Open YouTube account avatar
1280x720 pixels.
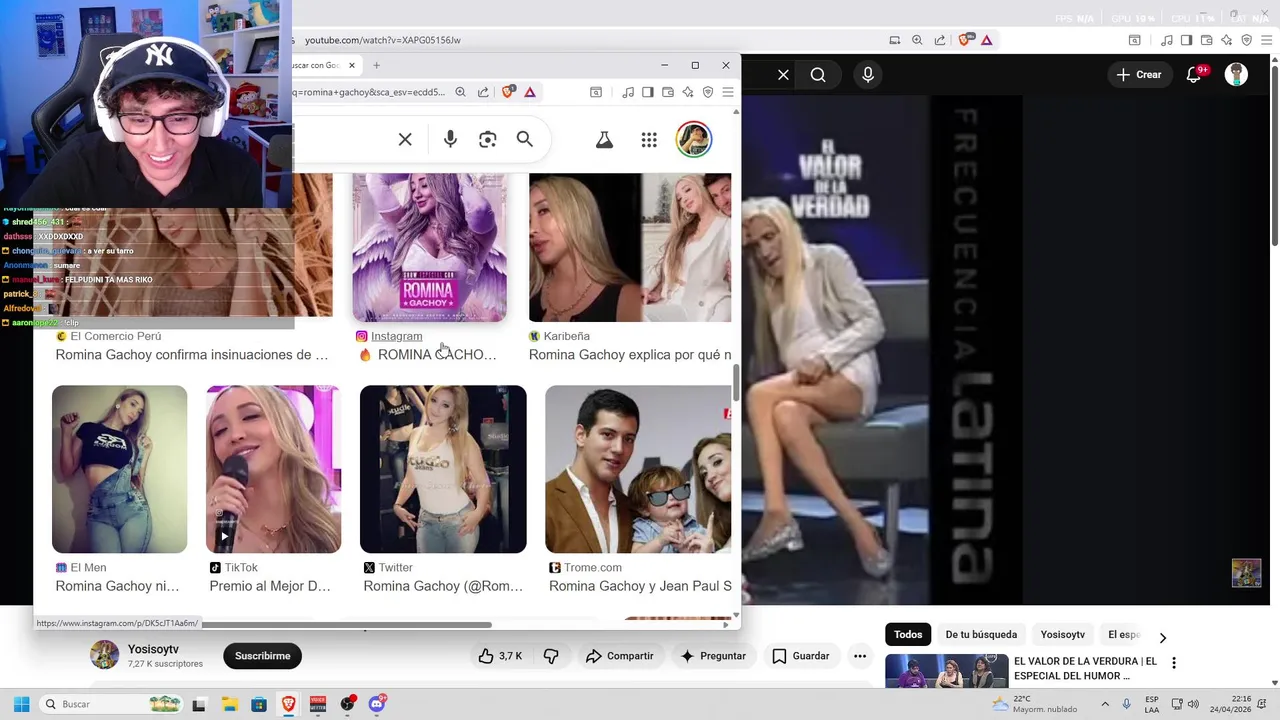(1237, 75)
